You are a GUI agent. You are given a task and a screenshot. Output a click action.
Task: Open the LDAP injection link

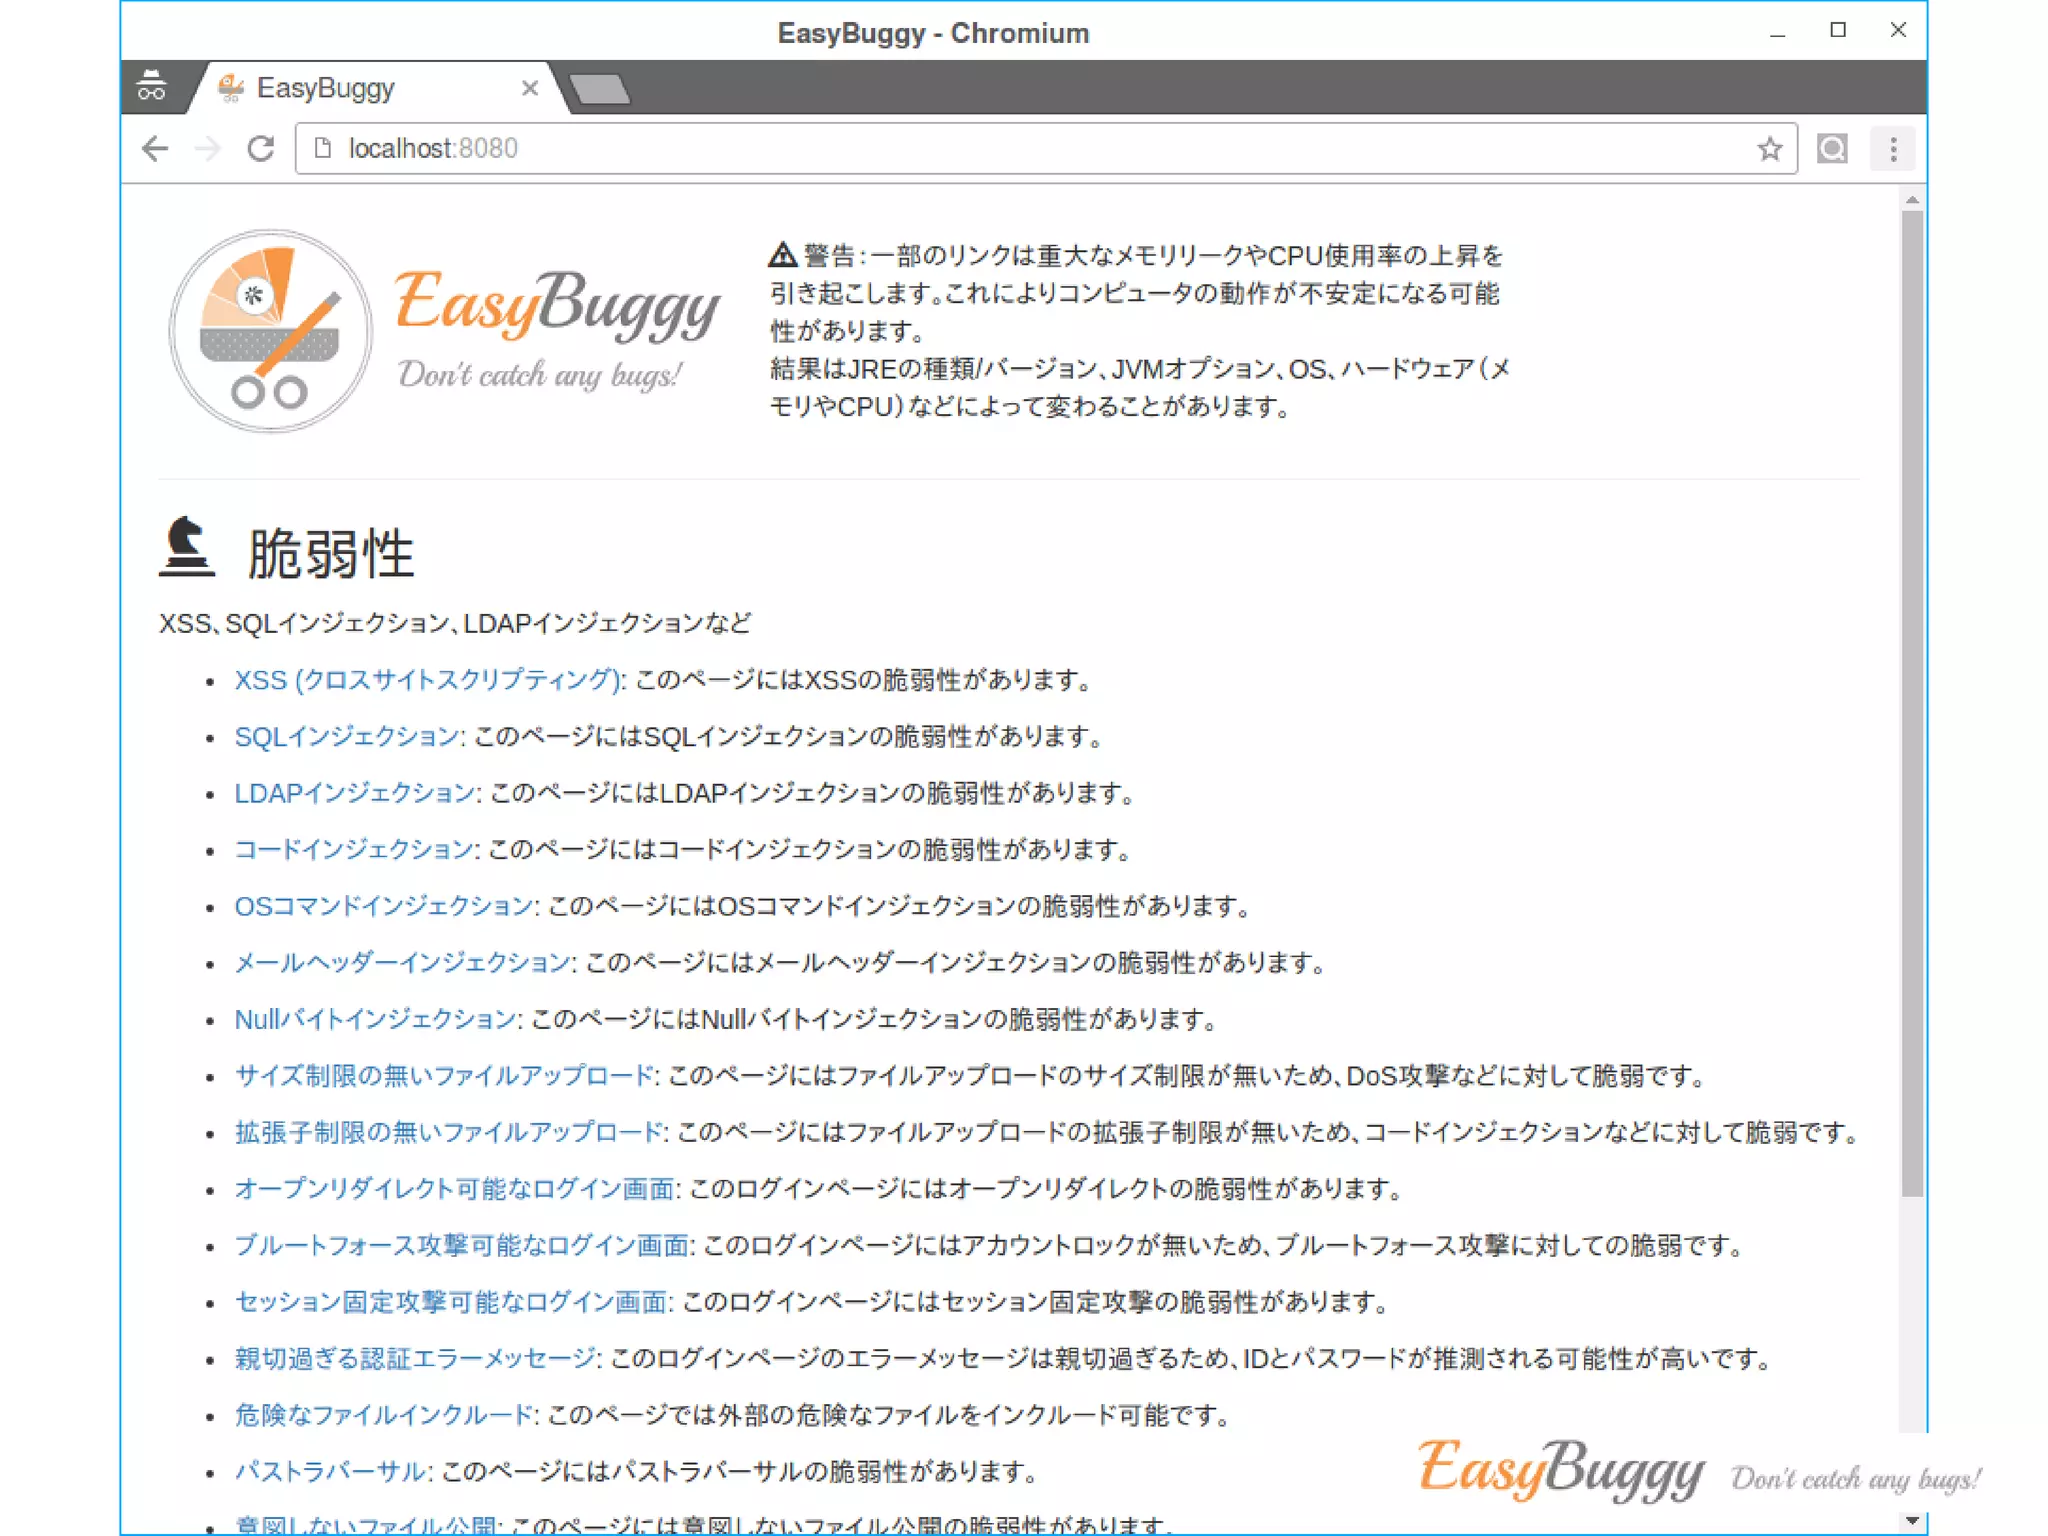point(354,793)
